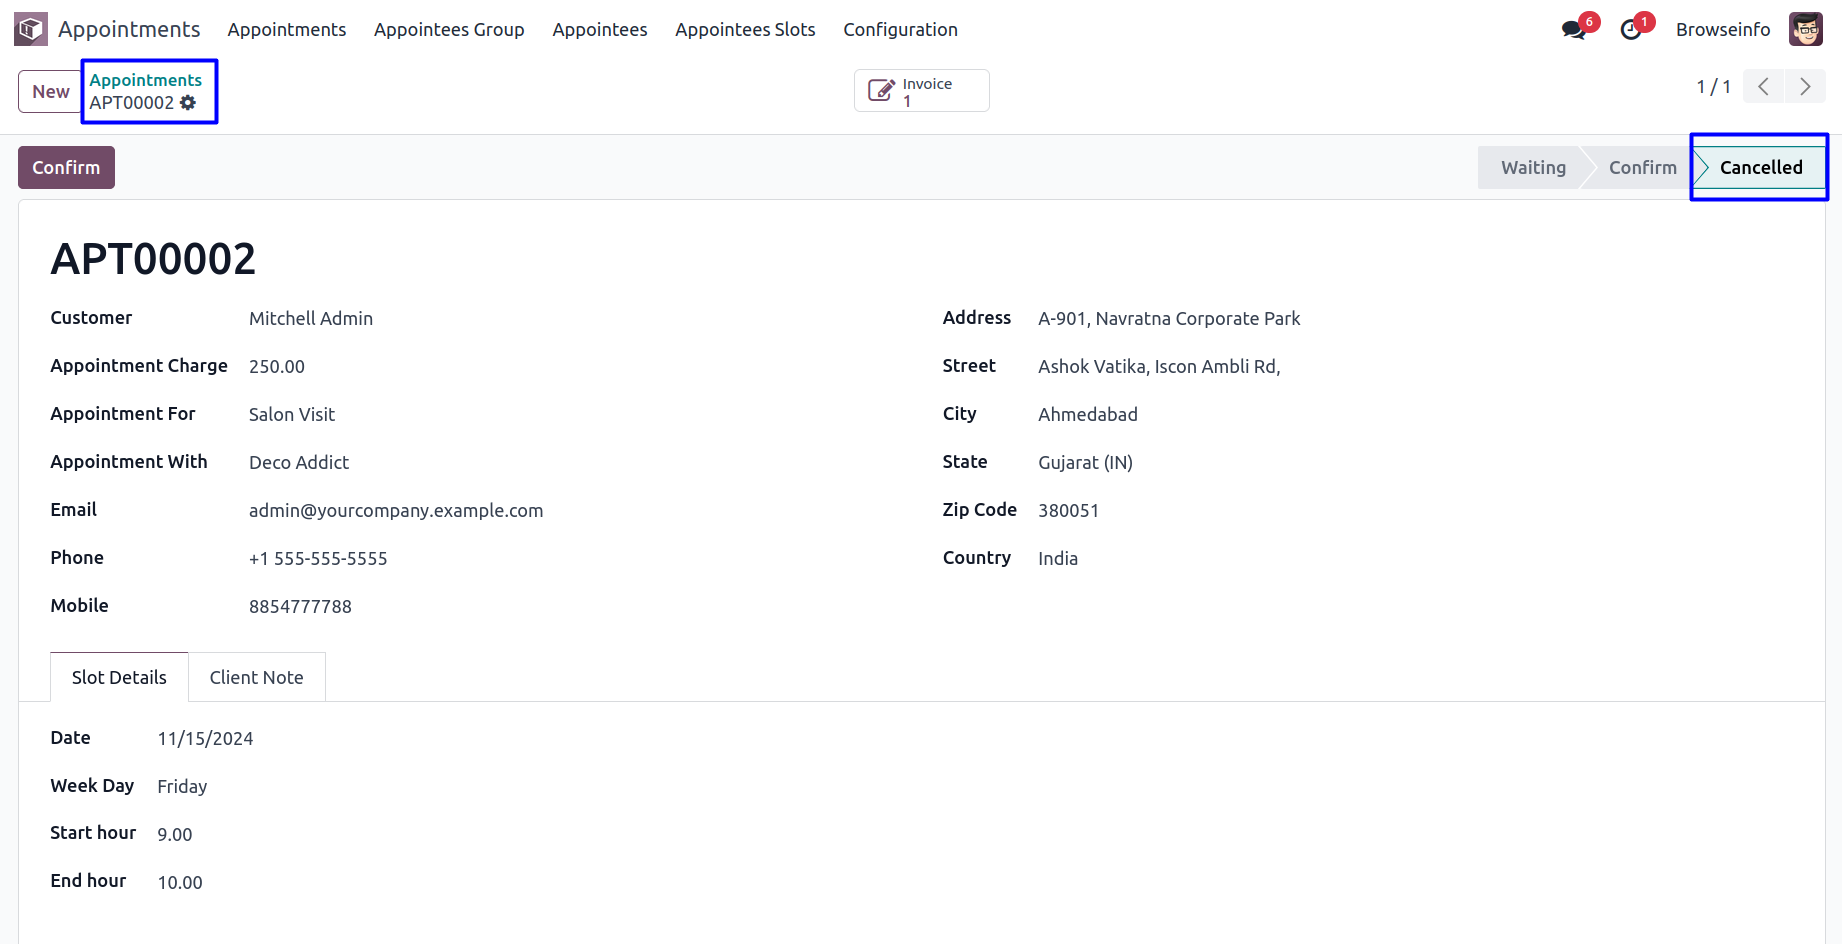Image resolution: width=1842 pixels, height=944 pixels.
Task: Open the activities clock icon
Action: [1630, 30]
